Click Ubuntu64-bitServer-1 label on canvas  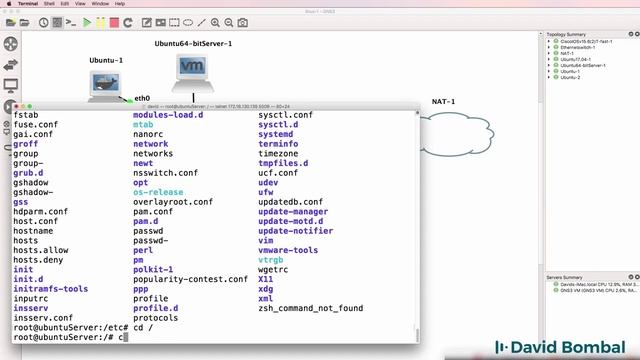coord(193,43)
